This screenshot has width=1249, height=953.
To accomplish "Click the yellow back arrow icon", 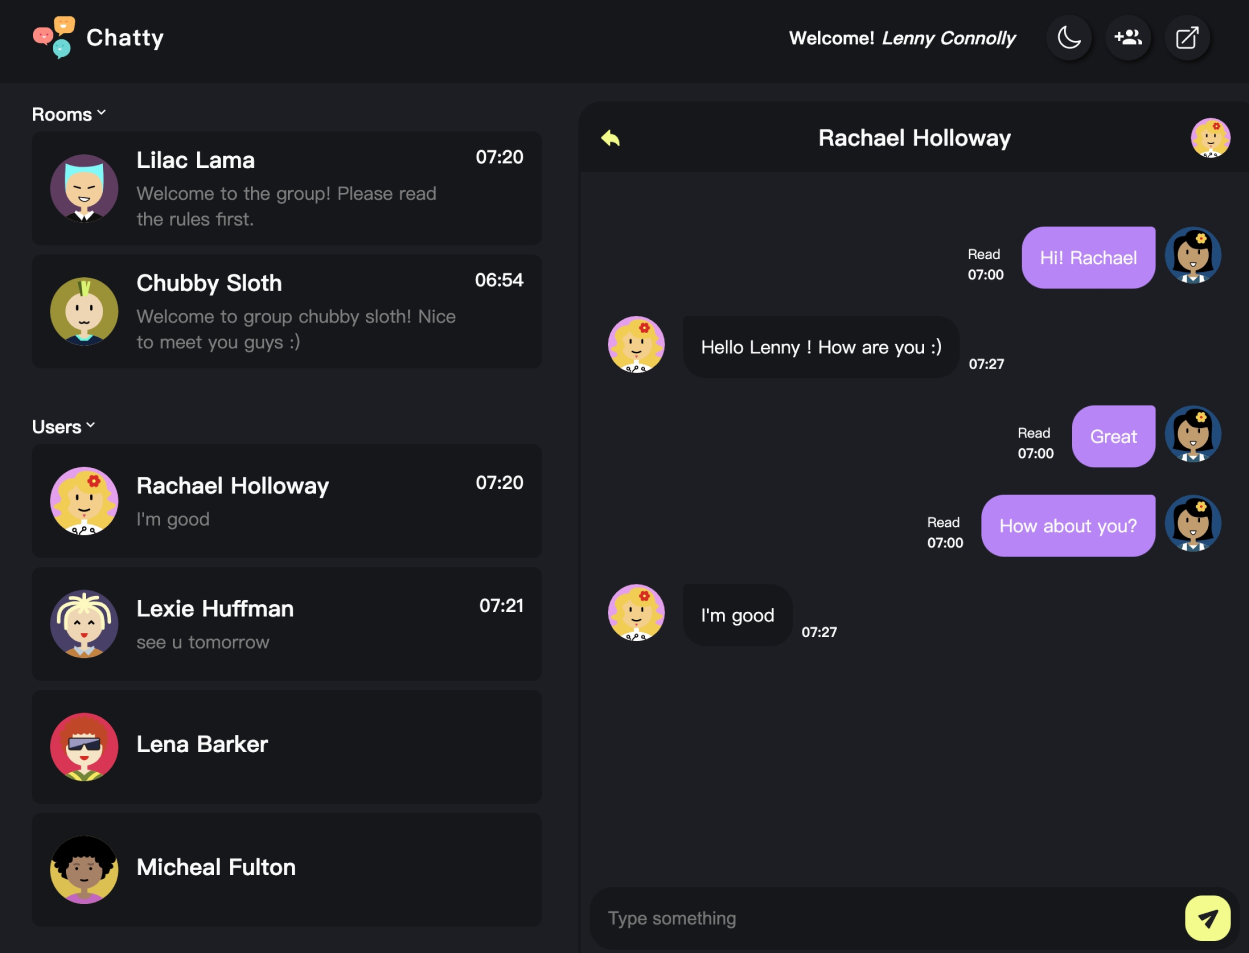I will tap(610, 138).
